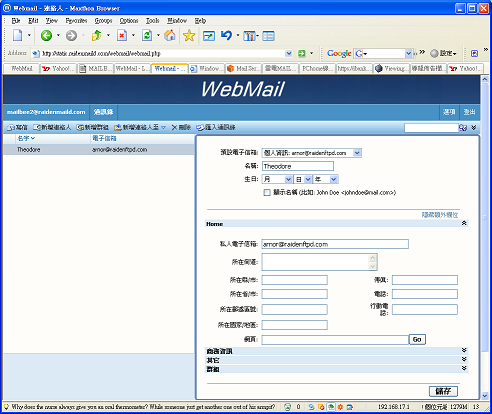Collapse the Home section

[x=464, y=223]
